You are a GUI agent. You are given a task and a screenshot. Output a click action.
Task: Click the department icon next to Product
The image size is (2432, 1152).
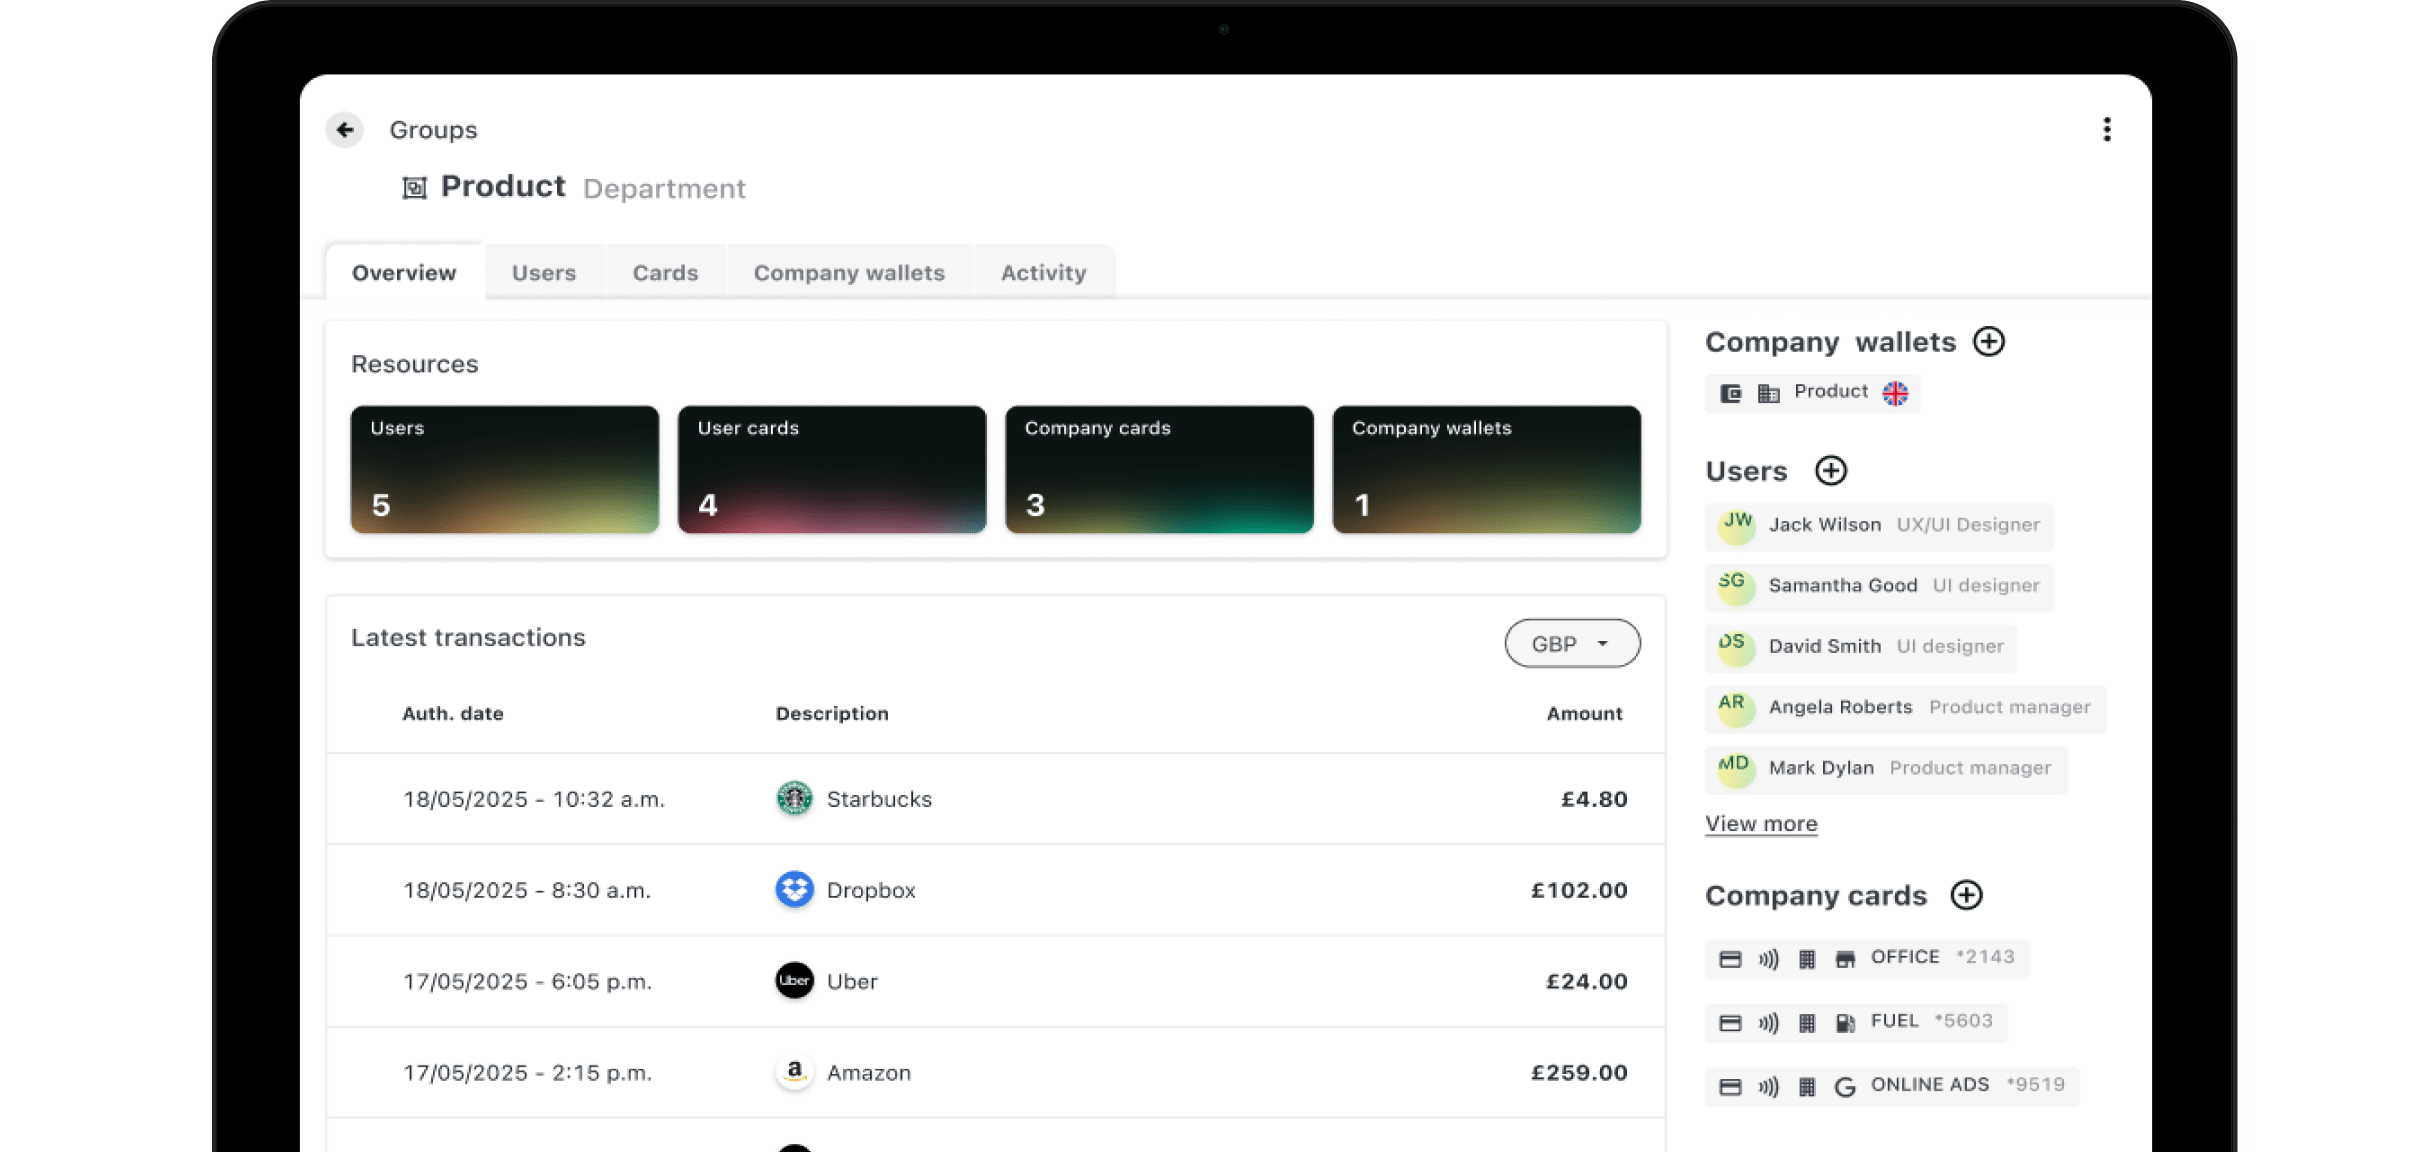click(x=414, y=188)
